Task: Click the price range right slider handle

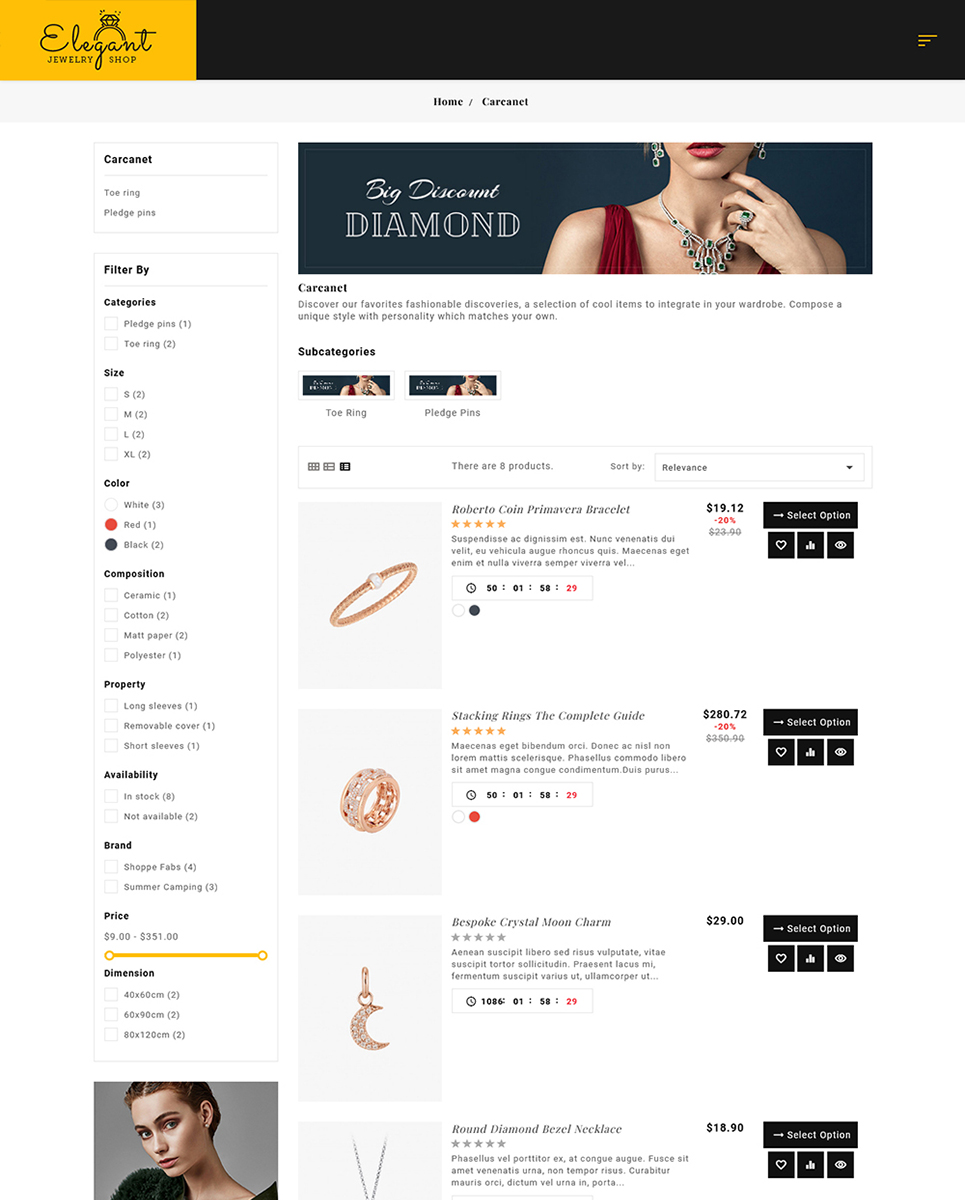Action: pos(262,956)
